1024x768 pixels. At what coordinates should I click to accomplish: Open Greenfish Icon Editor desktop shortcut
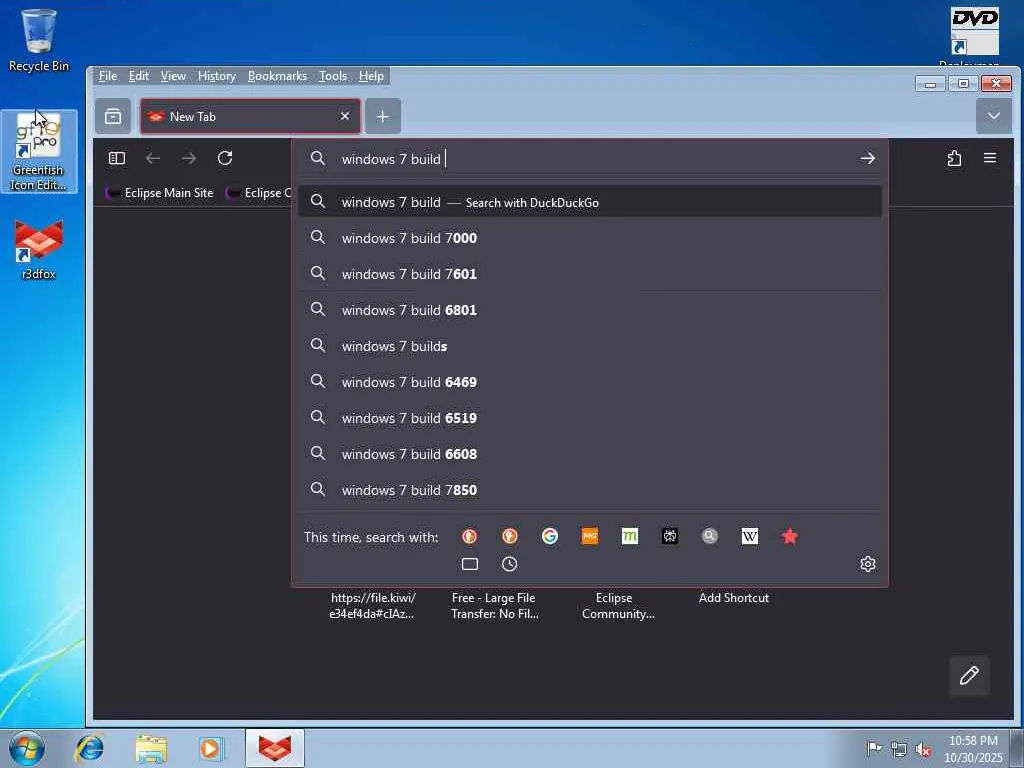click(39, 152)
